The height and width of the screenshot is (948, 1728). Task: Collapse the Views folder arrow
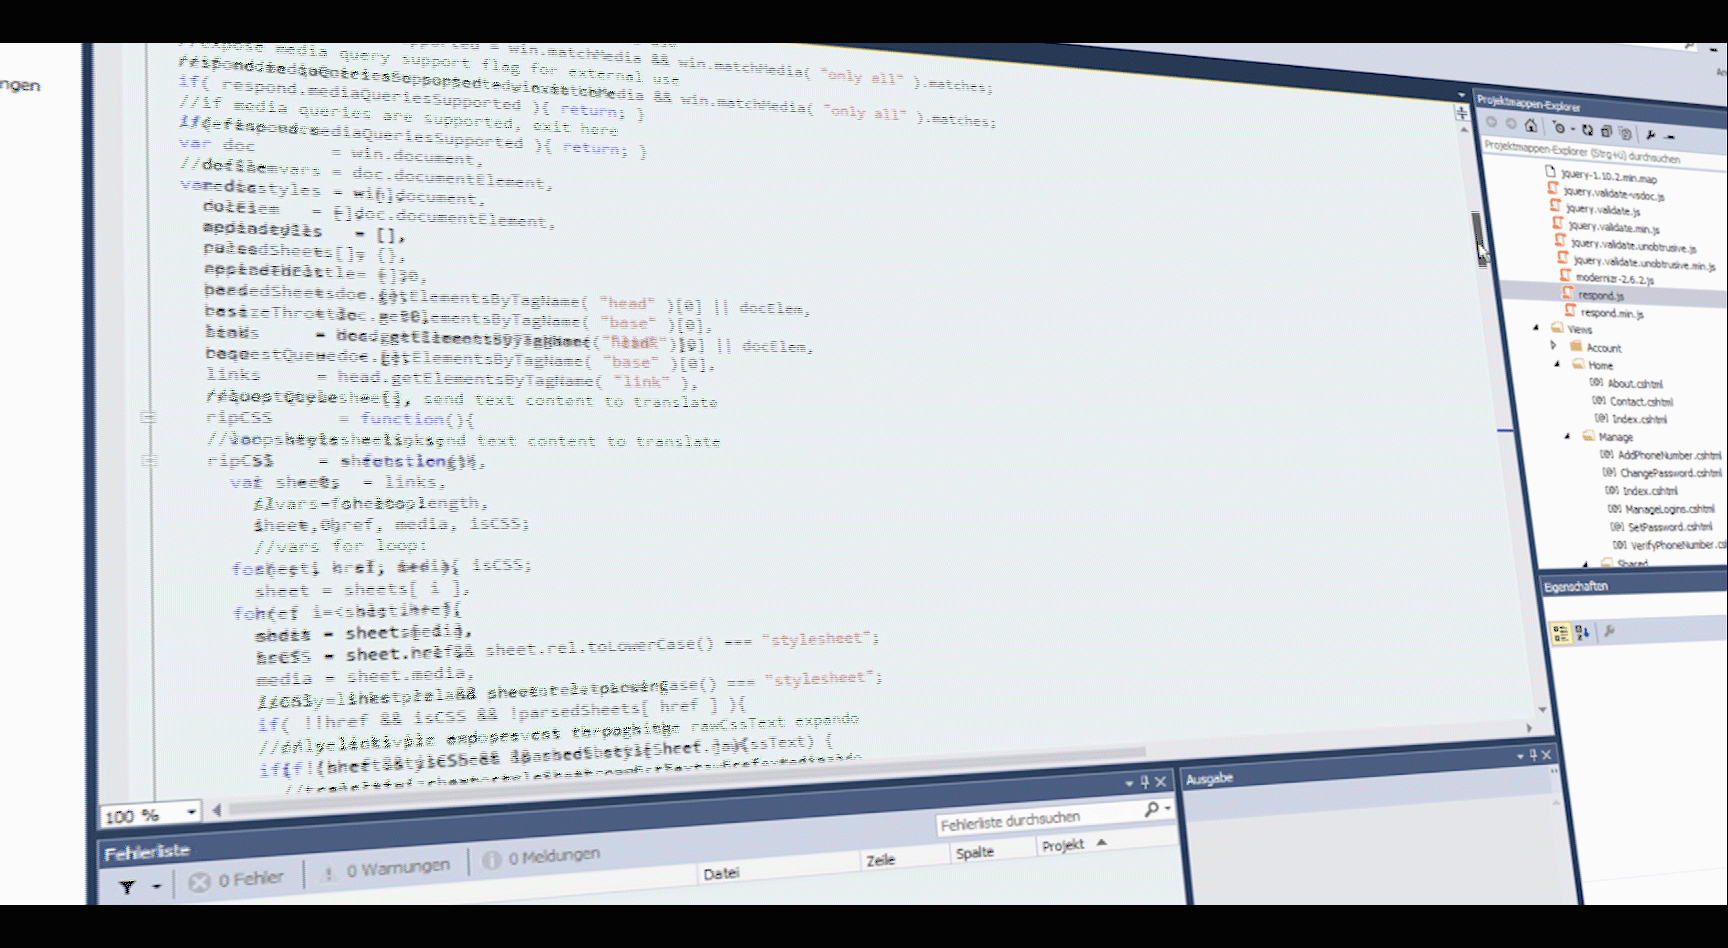1536,327
